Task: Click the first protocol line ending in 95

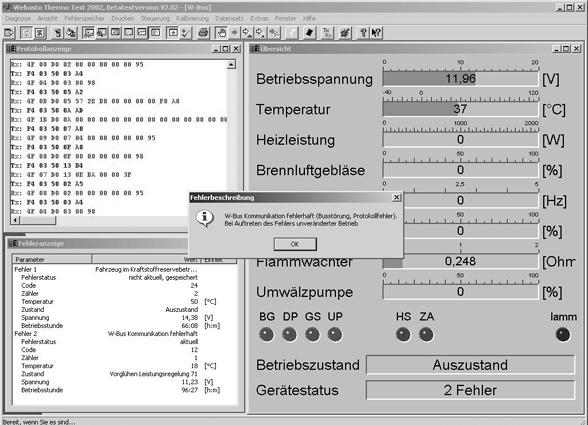Action: (x=77, y=65)
